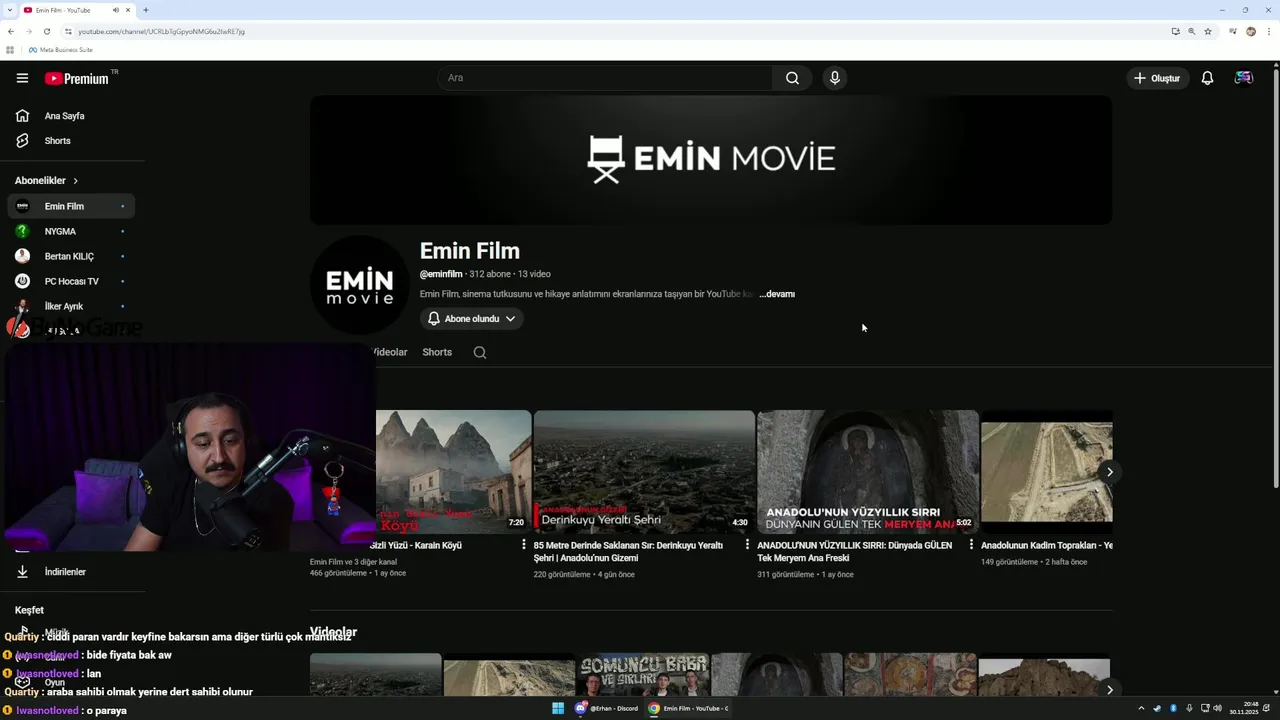Click the Emin Movie channel banner

(x=711, y=160)
